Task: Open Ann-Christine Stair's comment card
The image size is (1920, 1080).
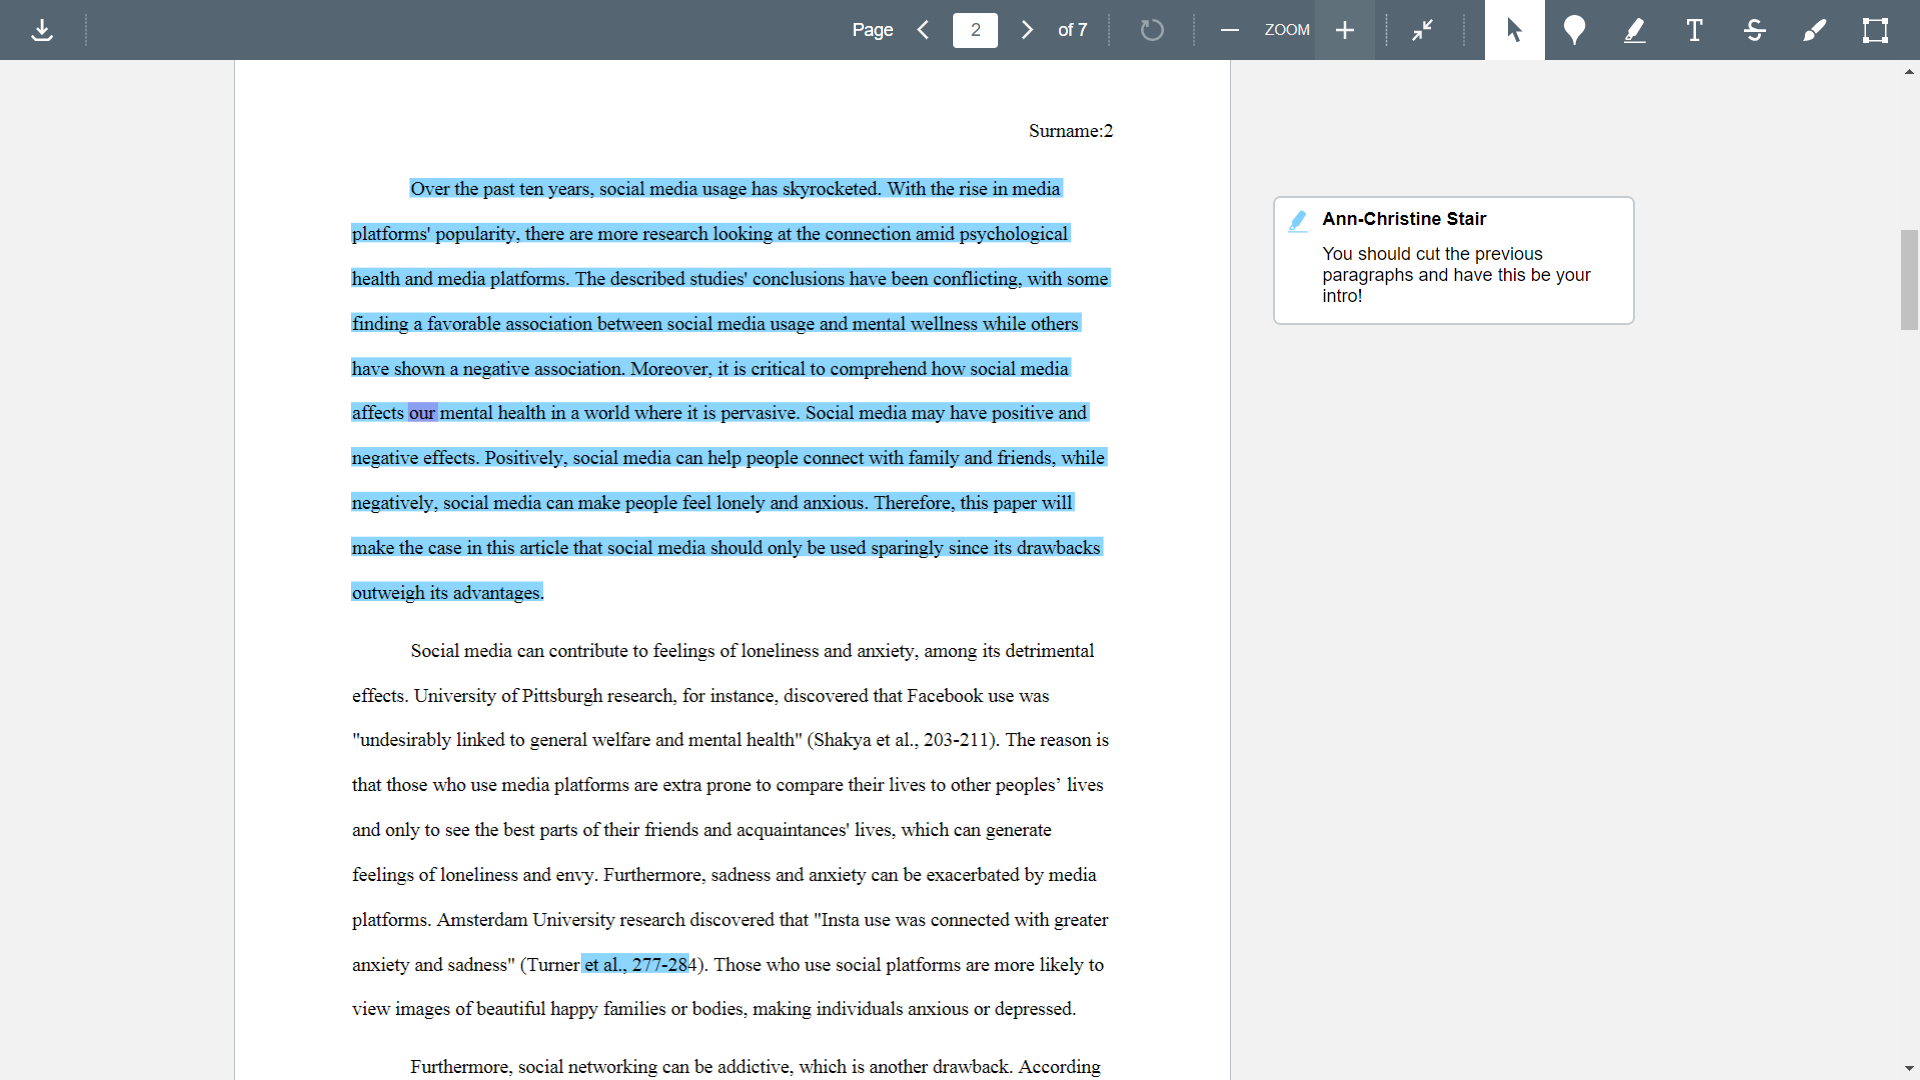Action: pos(1453,260)
